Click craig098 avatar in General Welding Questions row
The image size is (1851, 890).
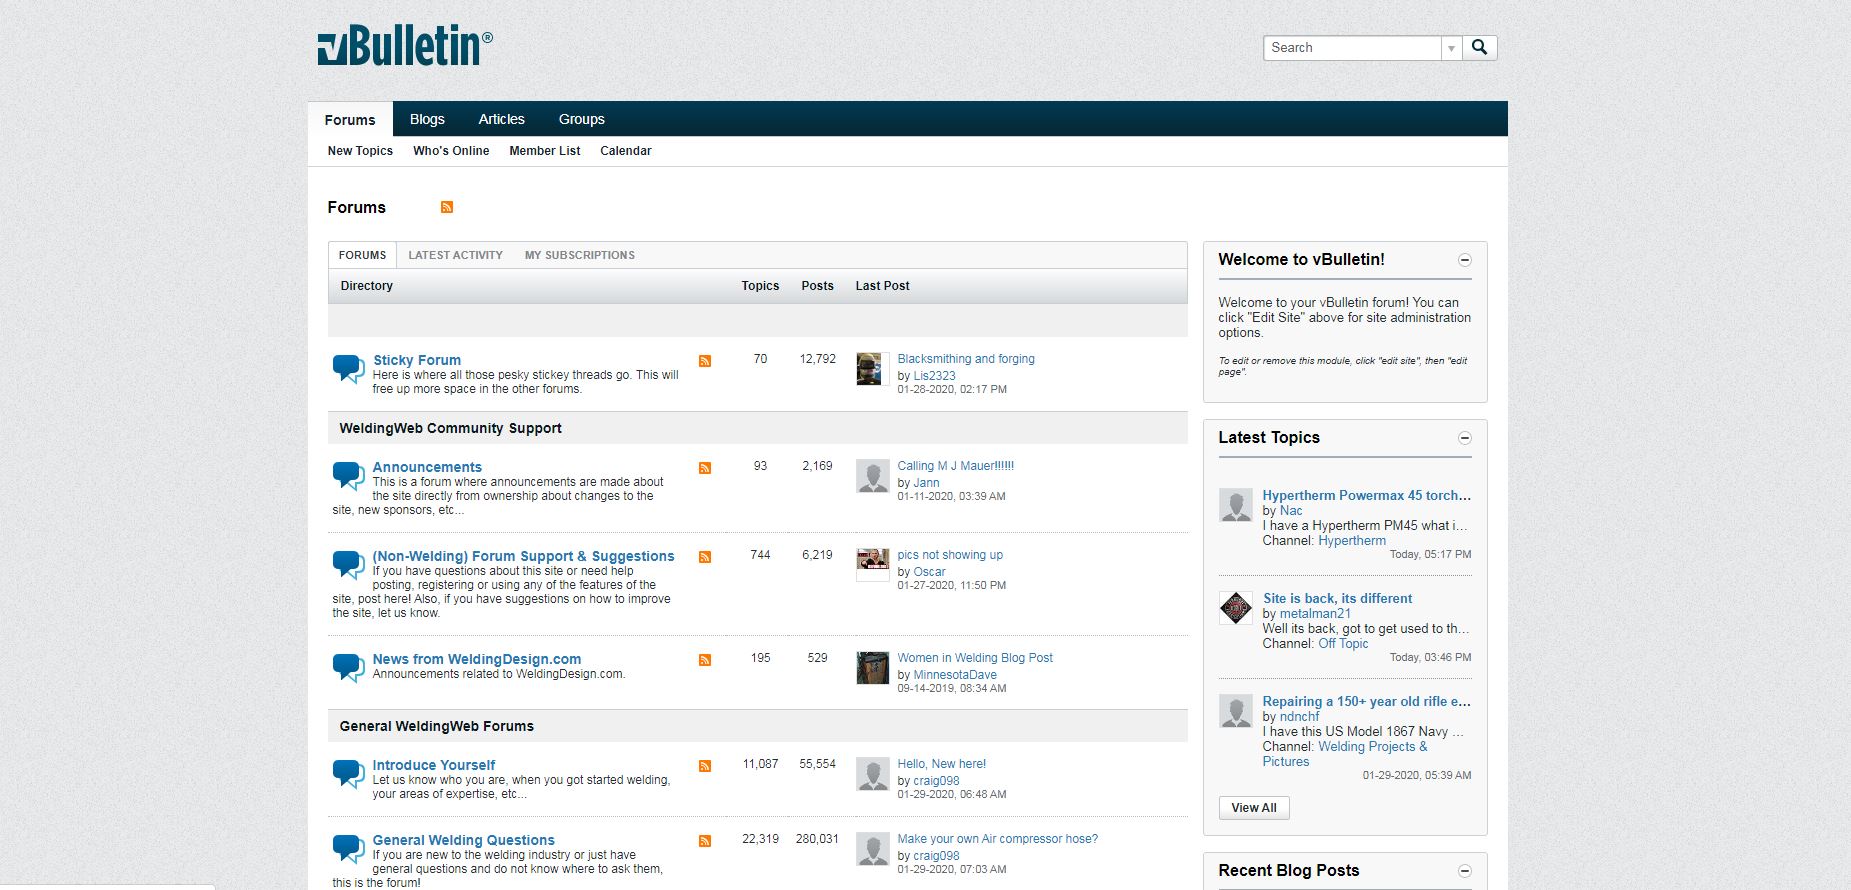(x=873, y=849)
